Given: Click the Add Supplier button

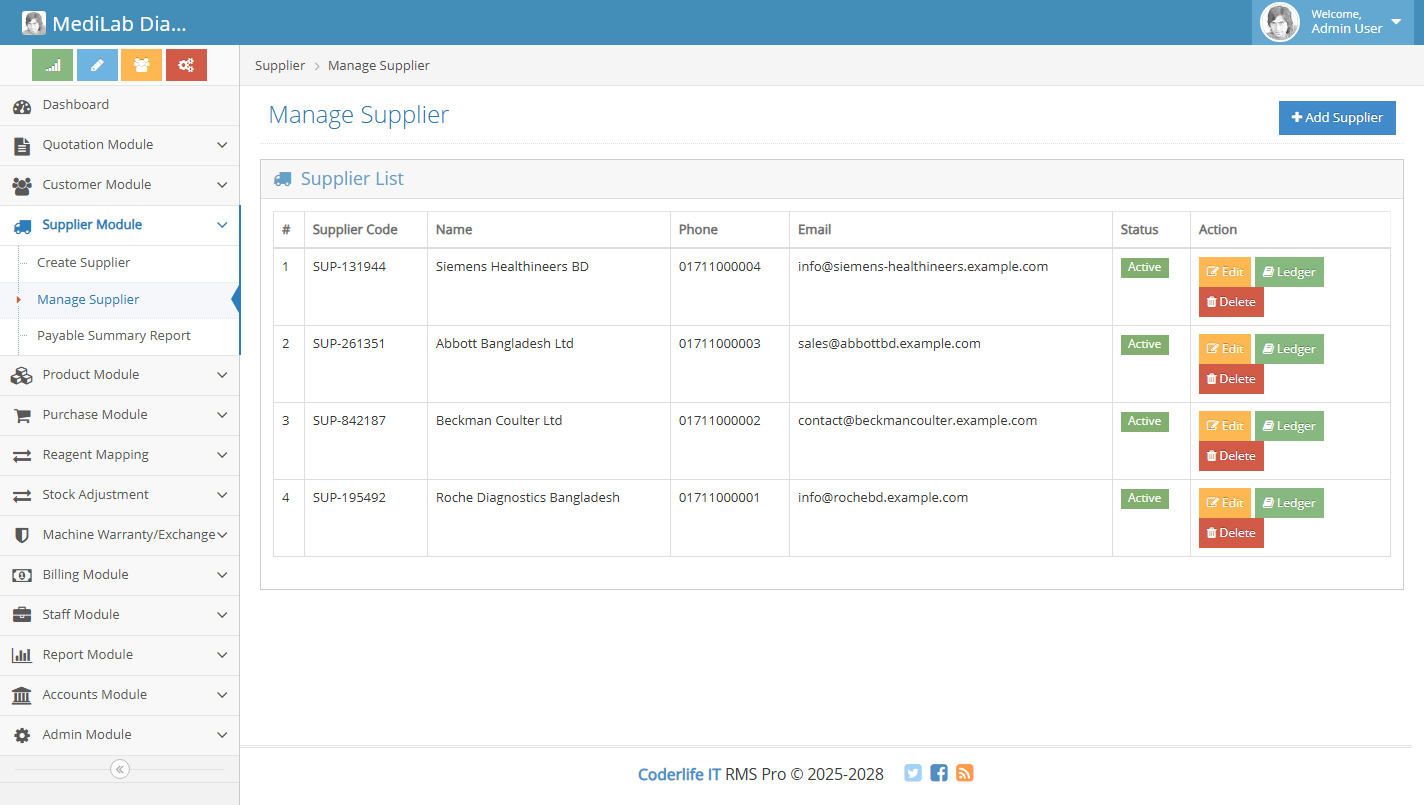Looking at the screenshot, I should tap(1337, 118).
